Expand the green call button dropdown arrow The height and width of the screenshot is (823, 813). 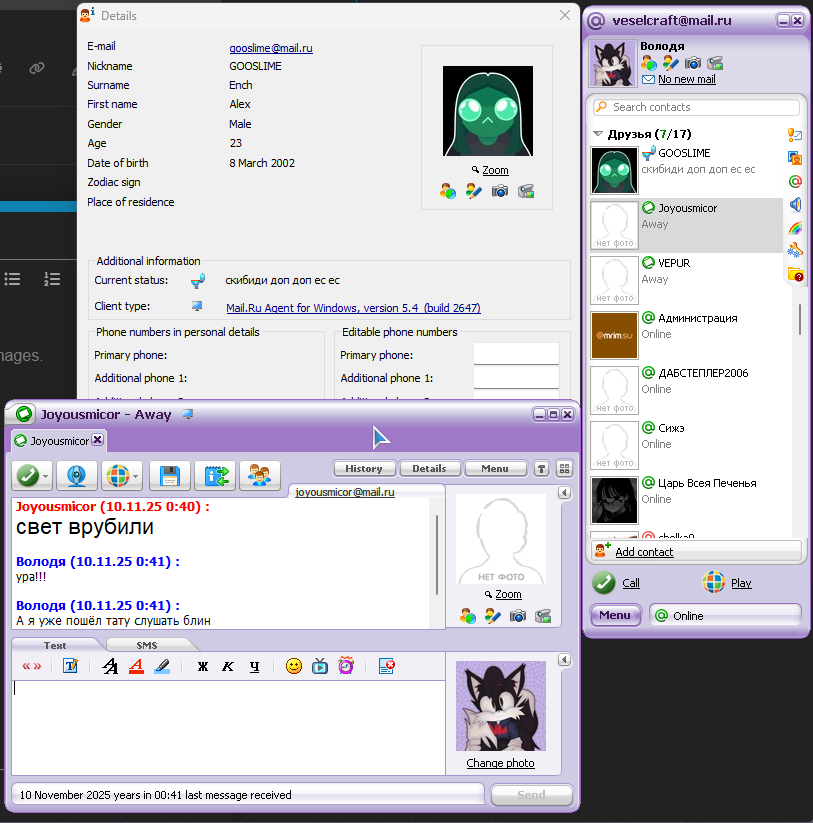(46, 476)
